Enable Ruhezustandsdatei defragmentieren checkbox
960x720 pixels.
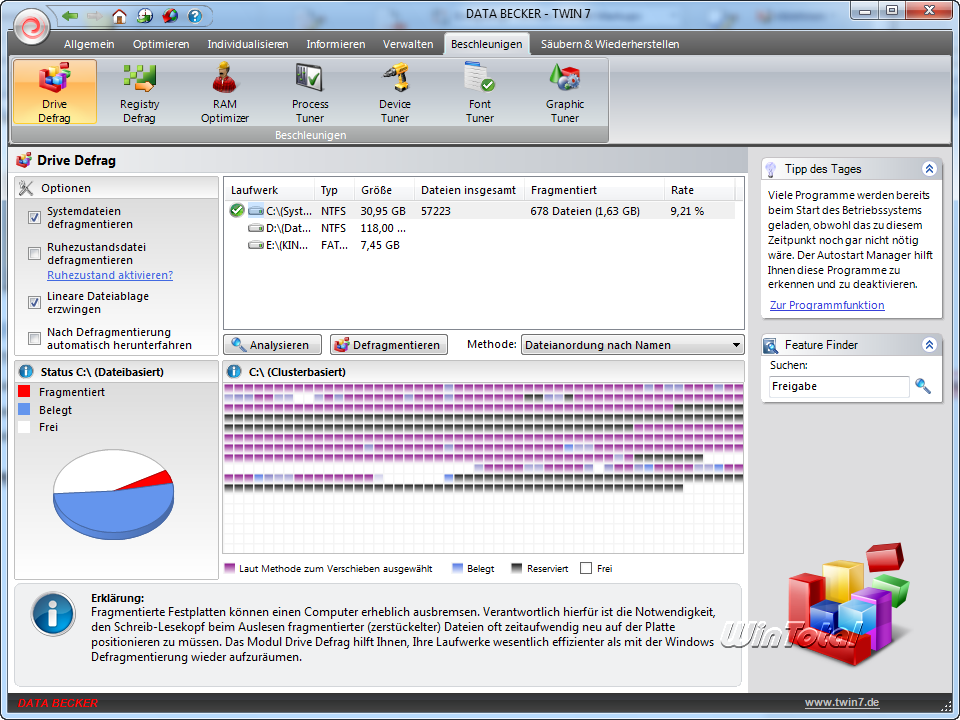[34, 253]
